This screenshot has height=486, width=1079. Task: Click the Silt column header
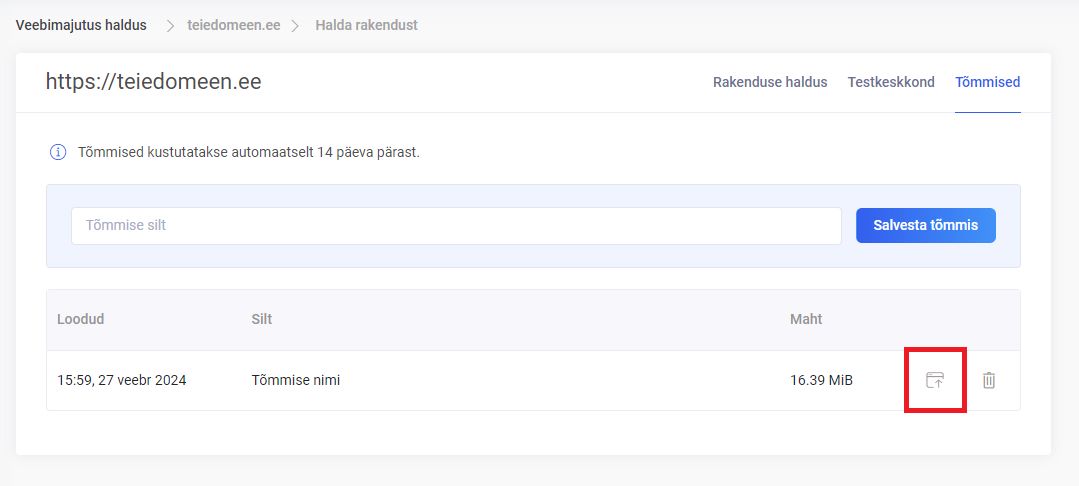[262, 319]
